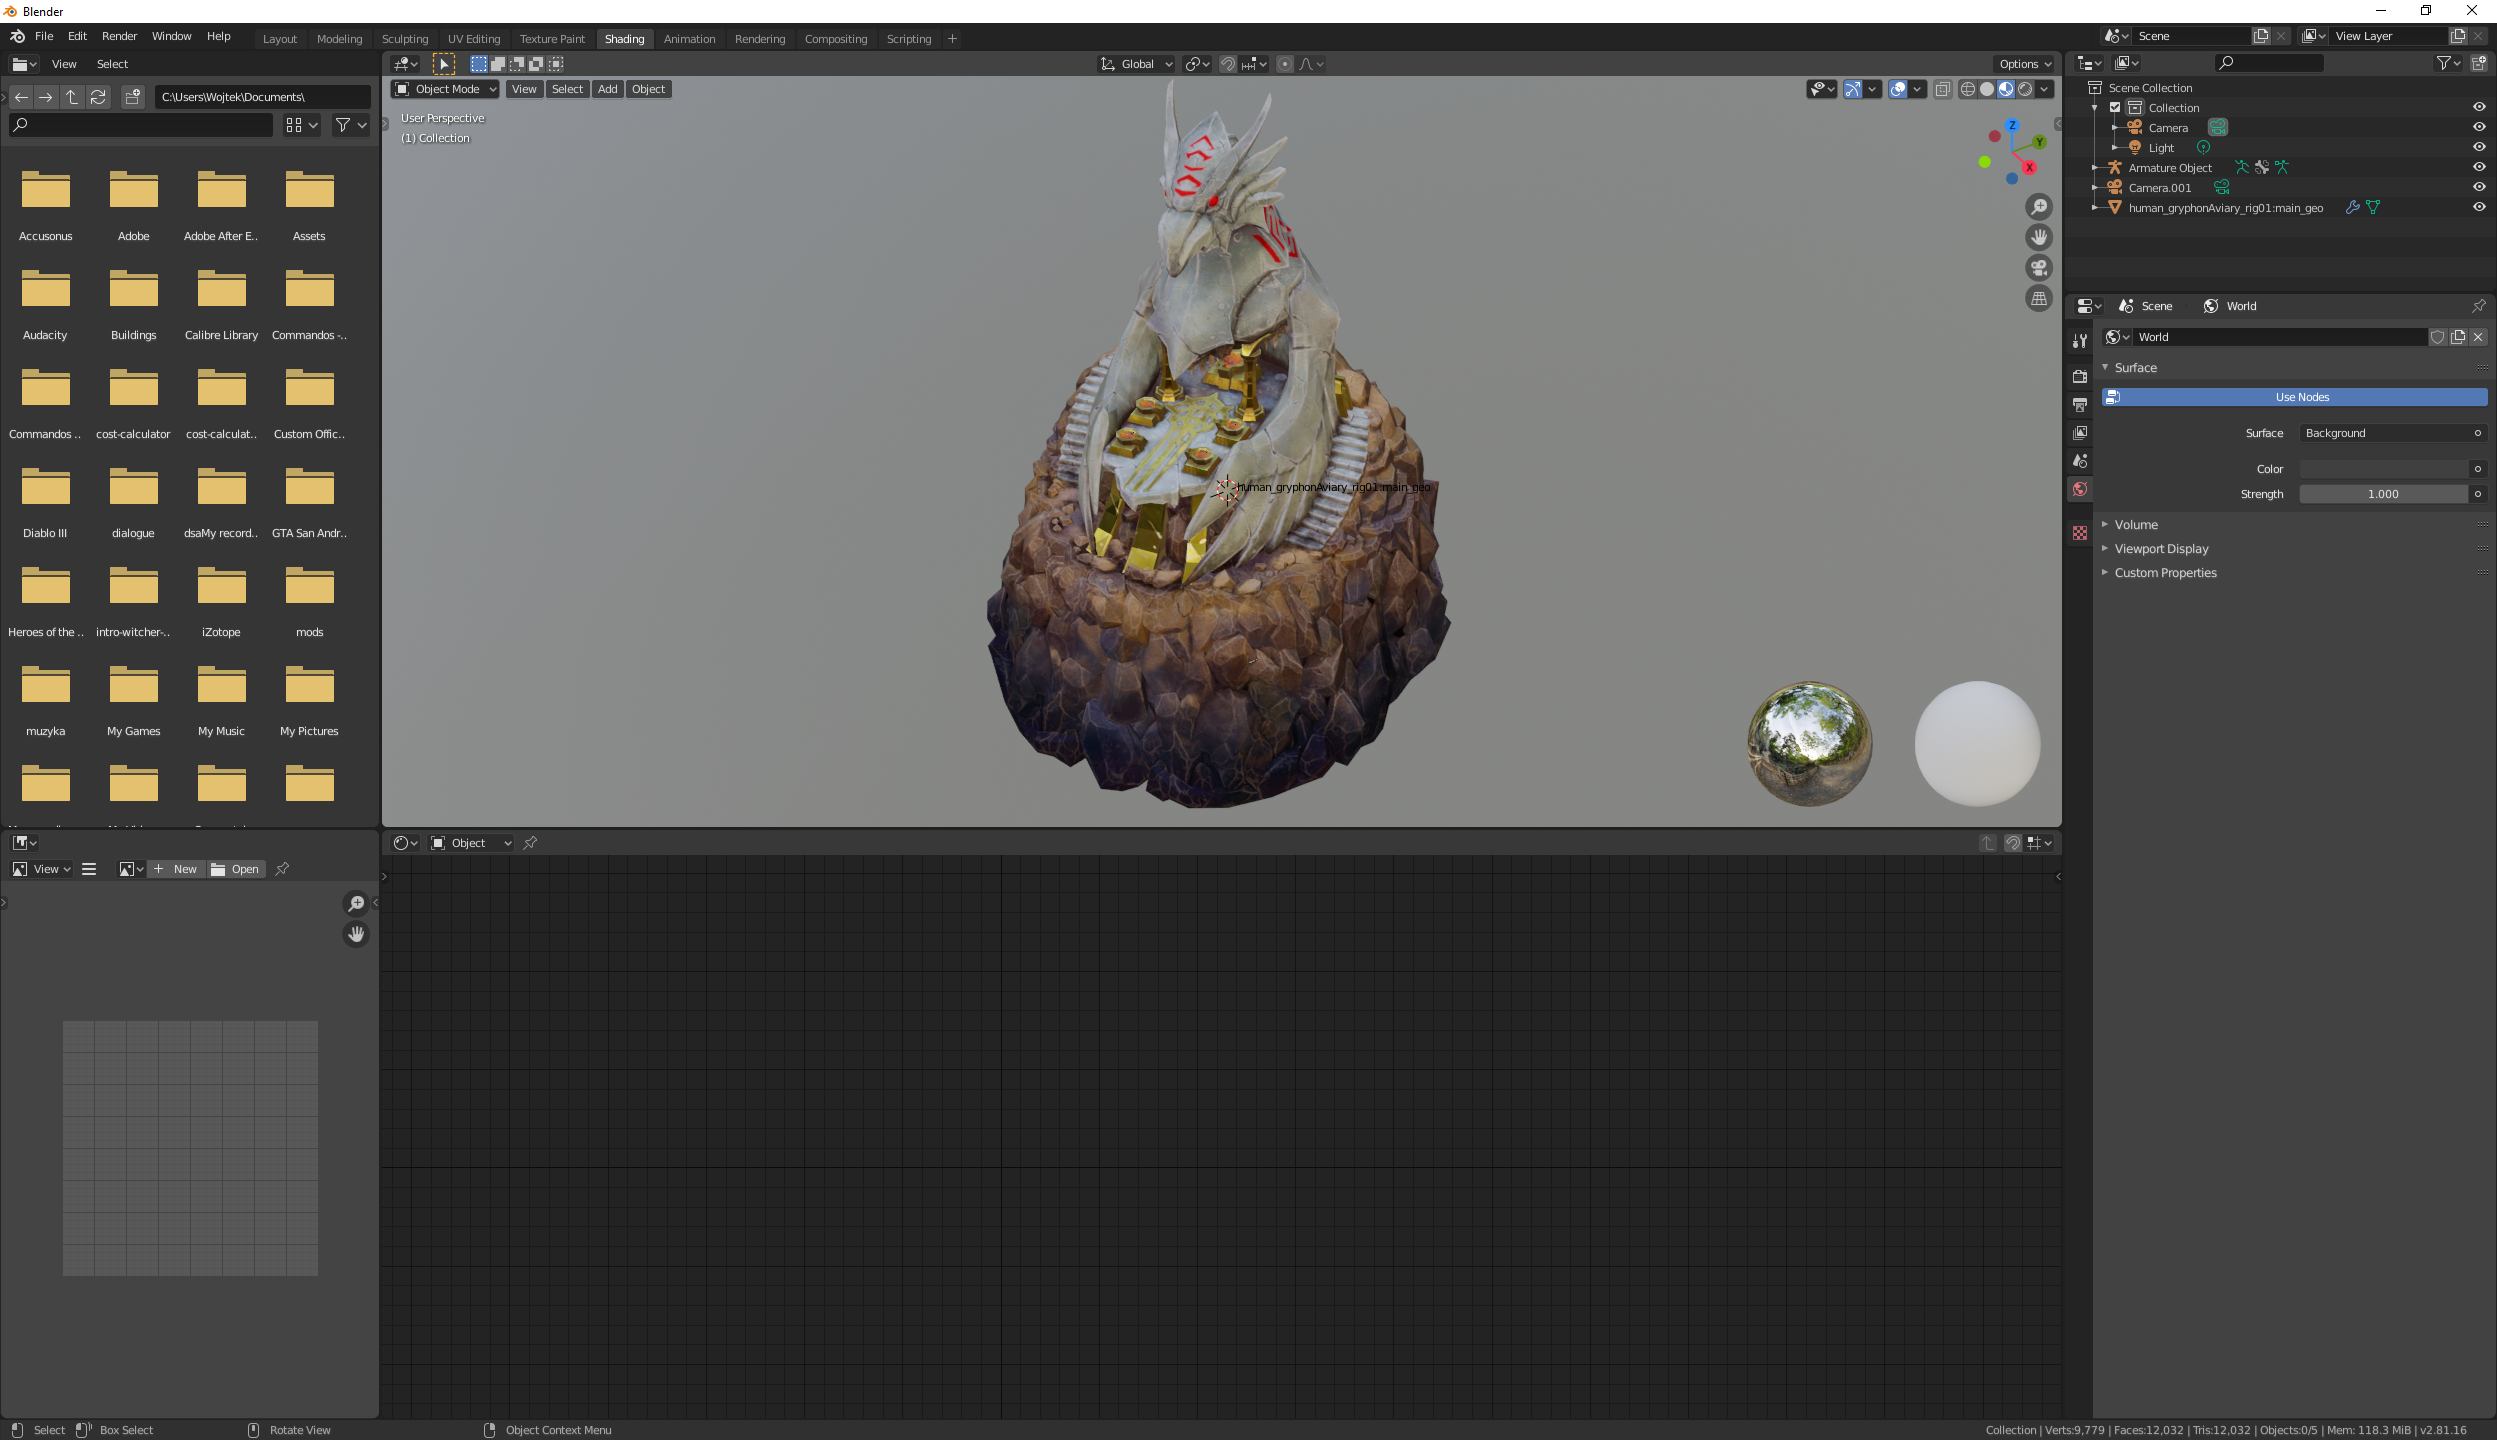This screenshot has height=1440, width=2497.
Task: Open the viewport Options dropdown
Action: point(2025,64)
